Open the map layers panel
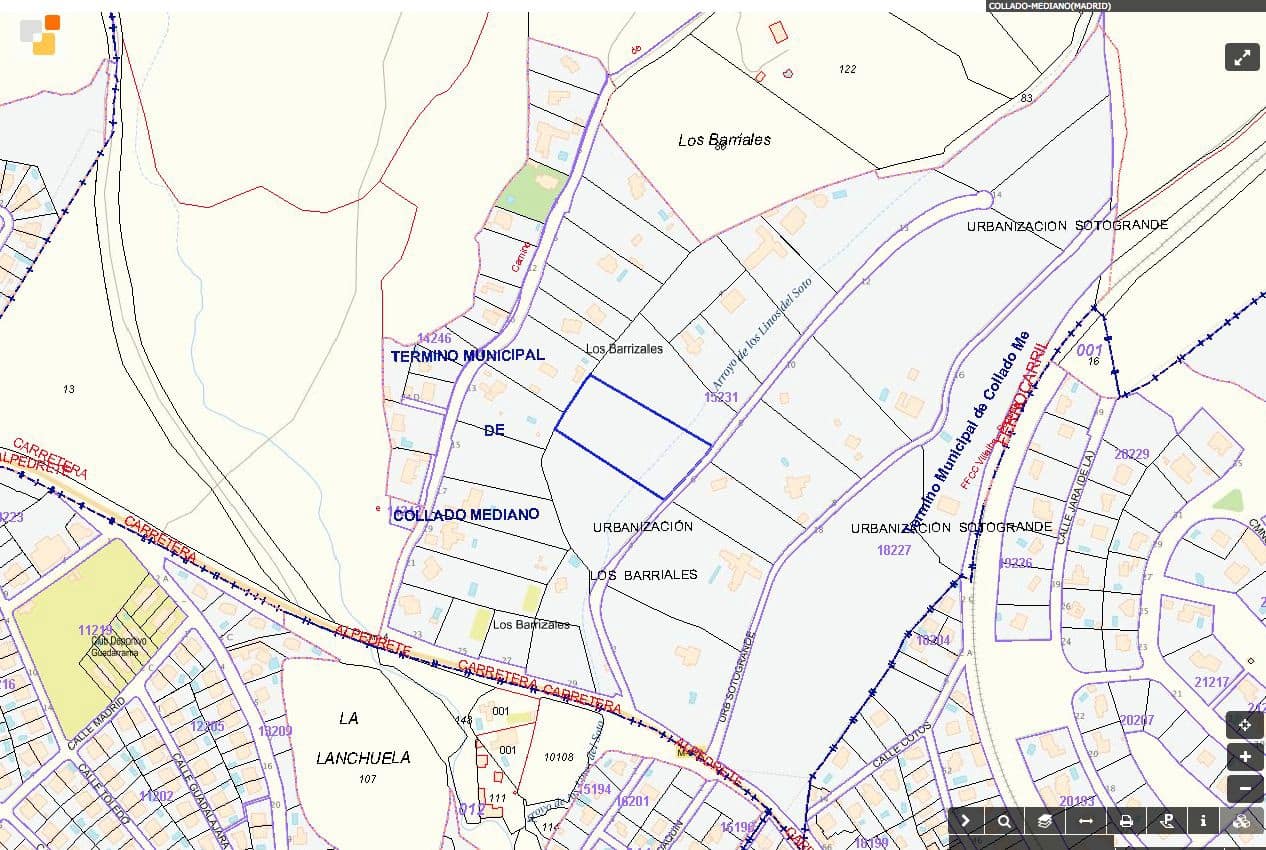Screen dimensions: 1266x850 click(1044, 821)
